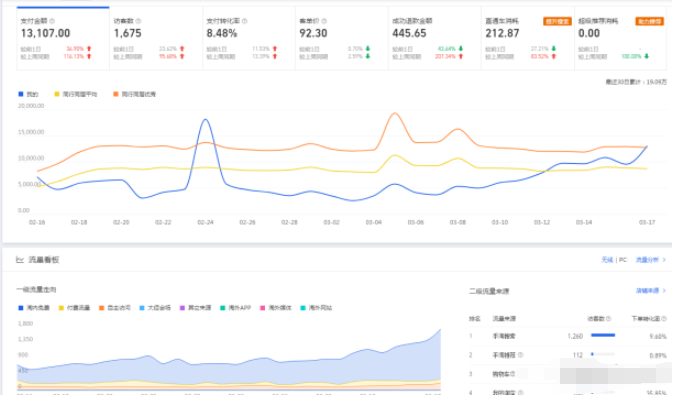This screenshot has height=408, width=685.
Task: Click the visitor bar for 手淘搜索 1,260
Action: tap(603, 335)
